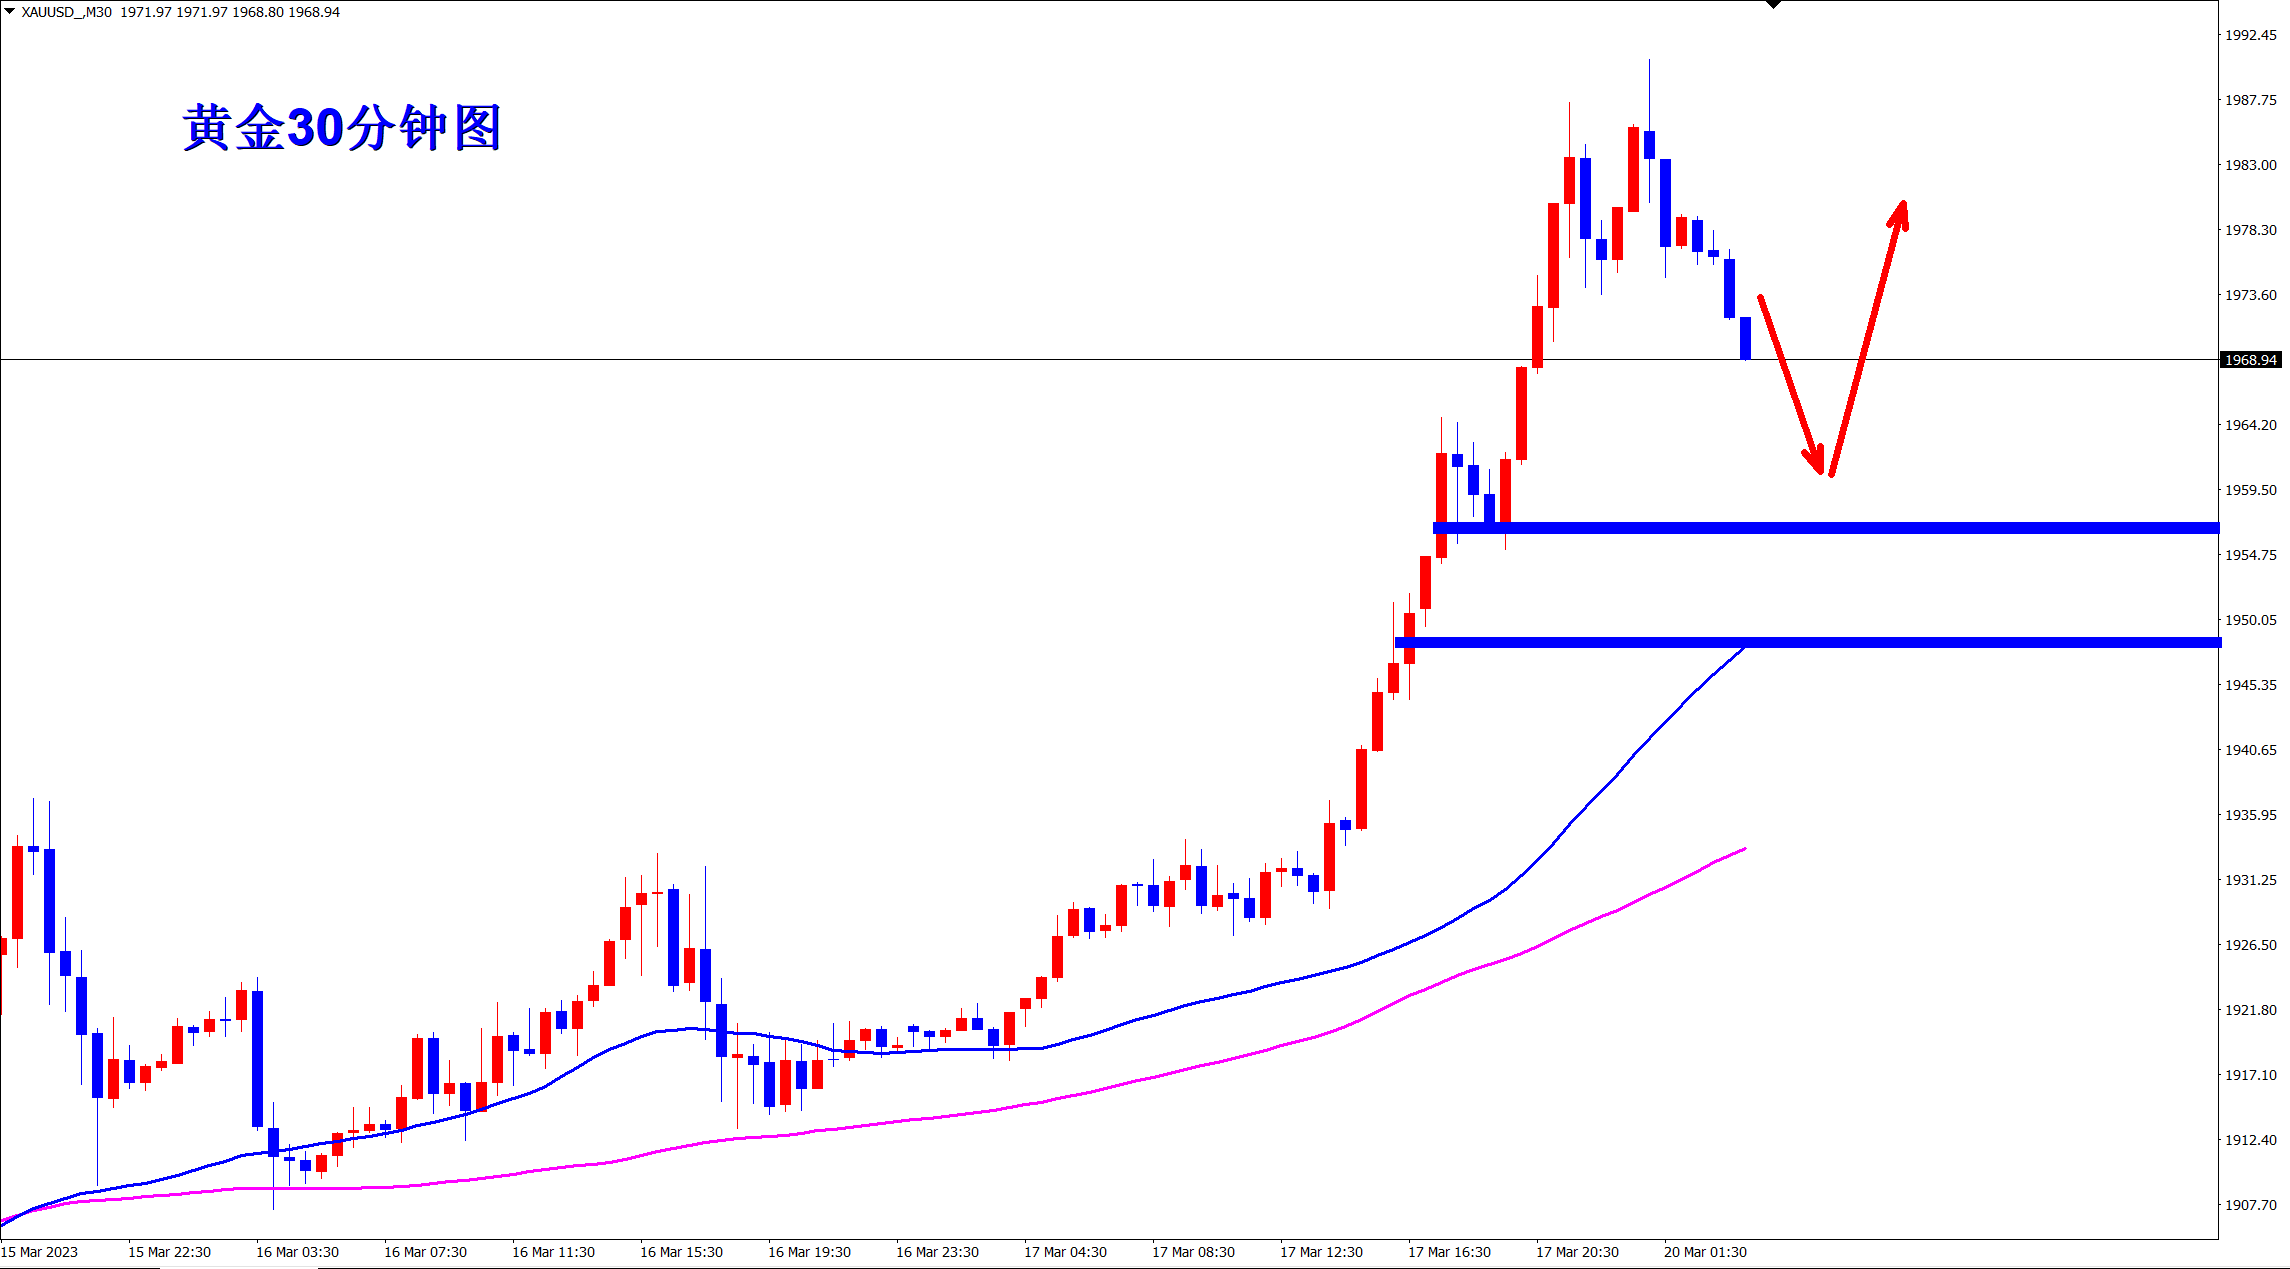The image size is (2290, 1269).
Task: Click the 15 Mar 2023 date label
Action: 40,1252
